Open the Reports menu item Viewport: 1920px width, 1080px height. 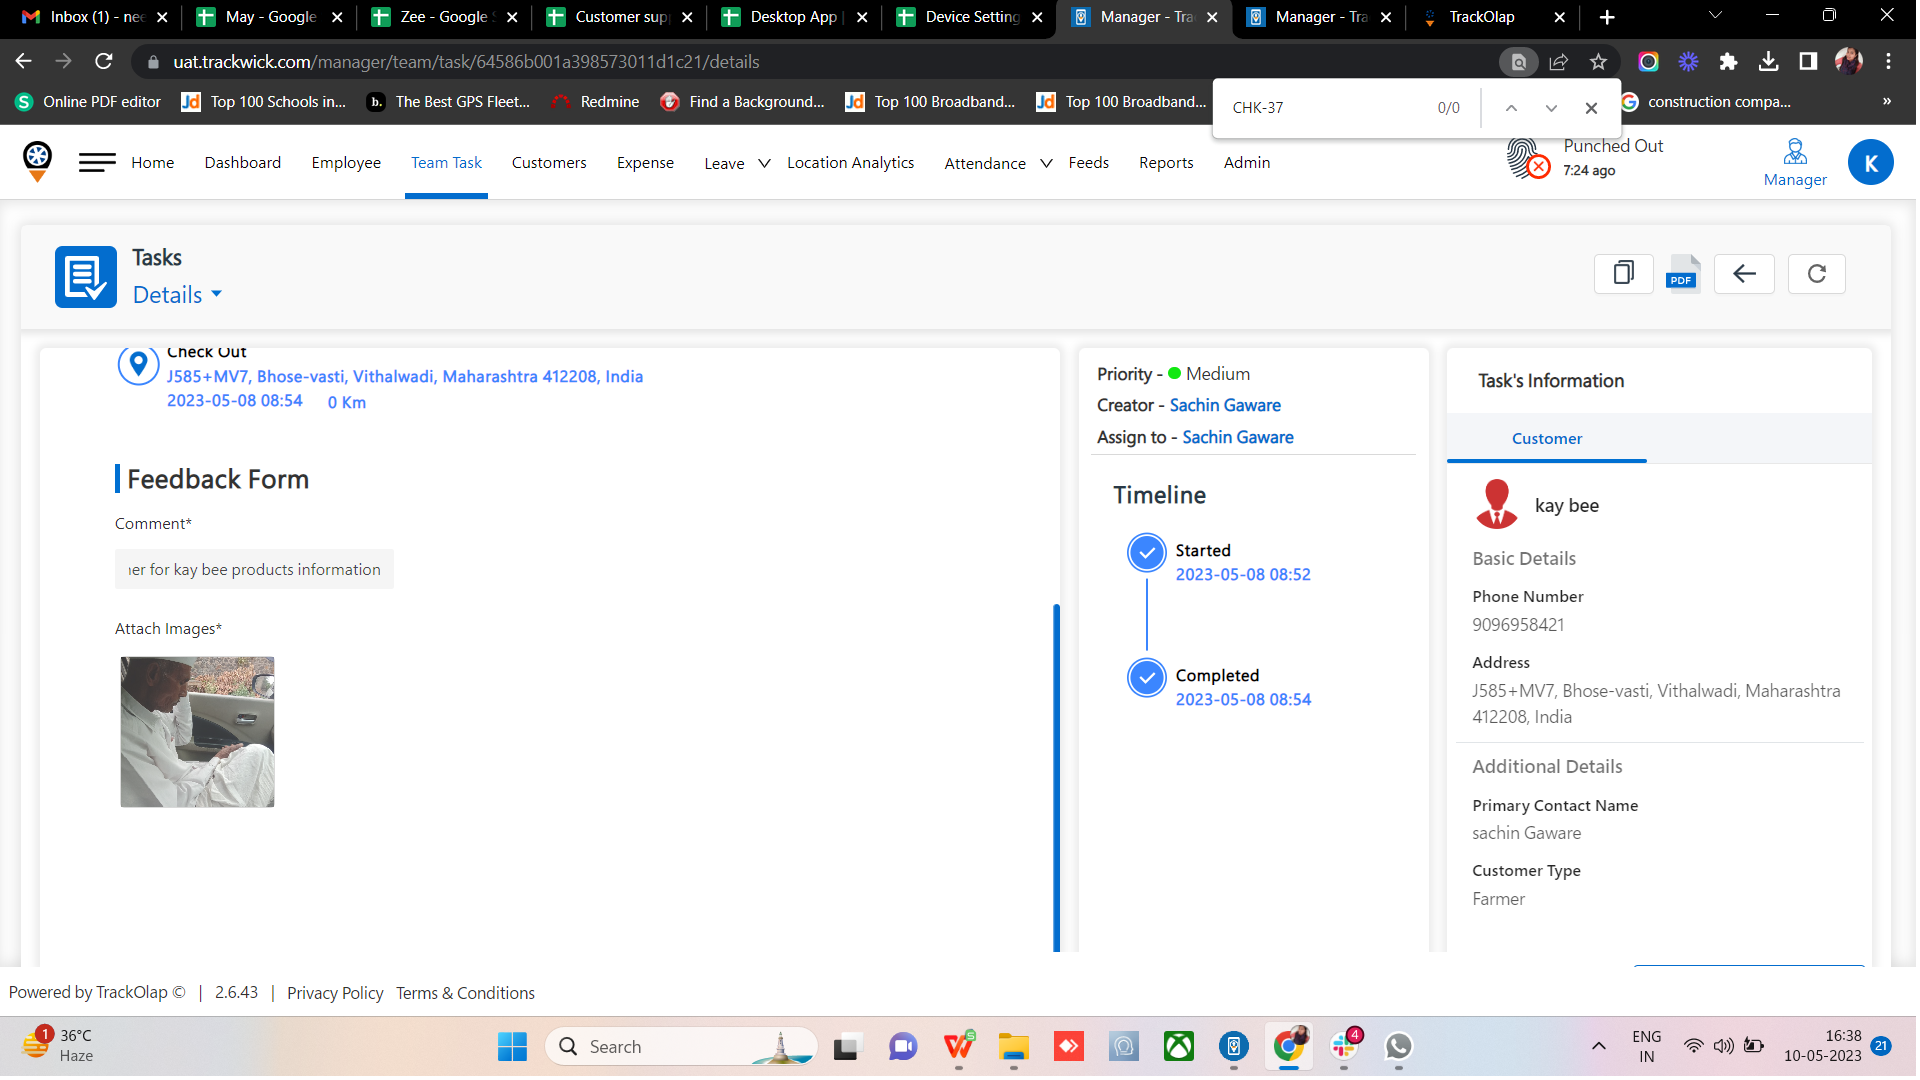(x=1166, y=162)
